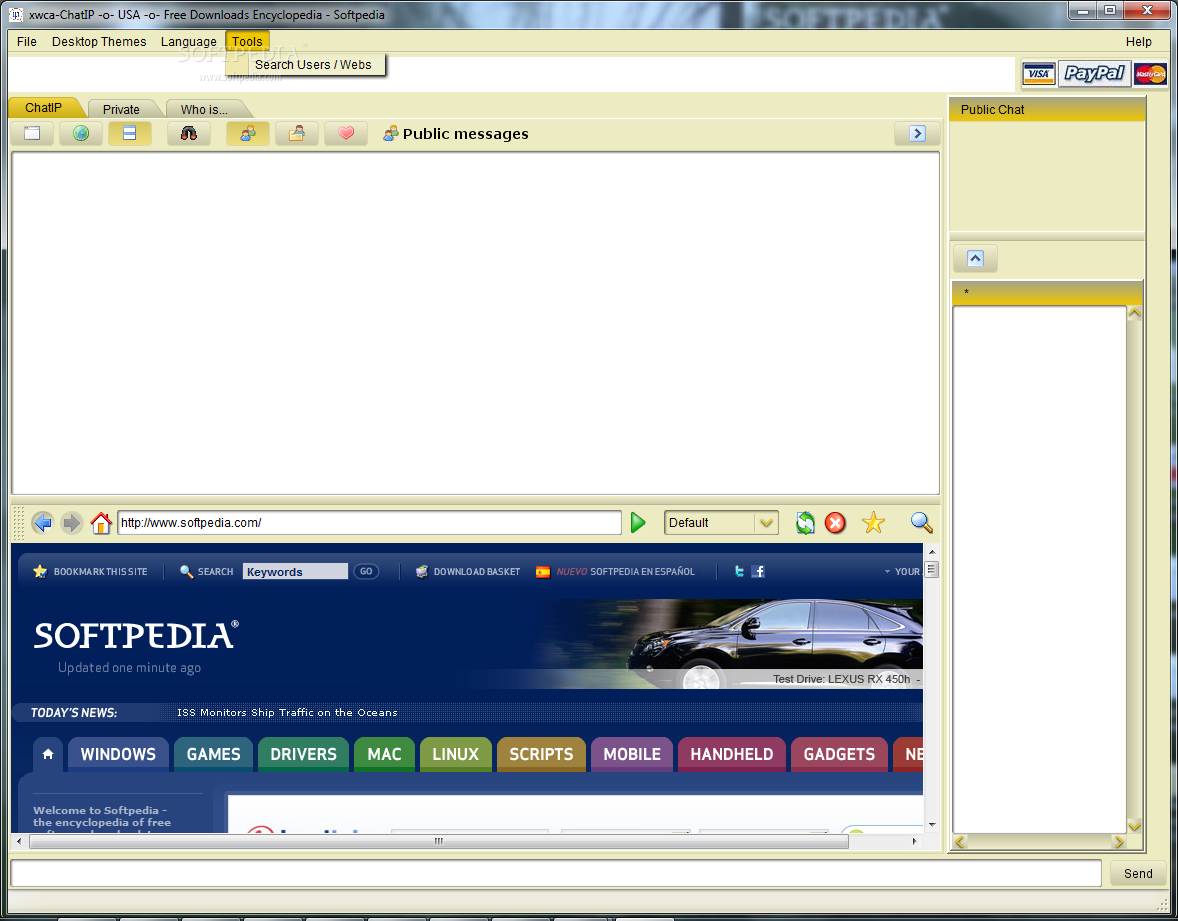The width and height of the screenshot is (1178, 921).
Task: Click the green go play button
Action: [638, 522]
